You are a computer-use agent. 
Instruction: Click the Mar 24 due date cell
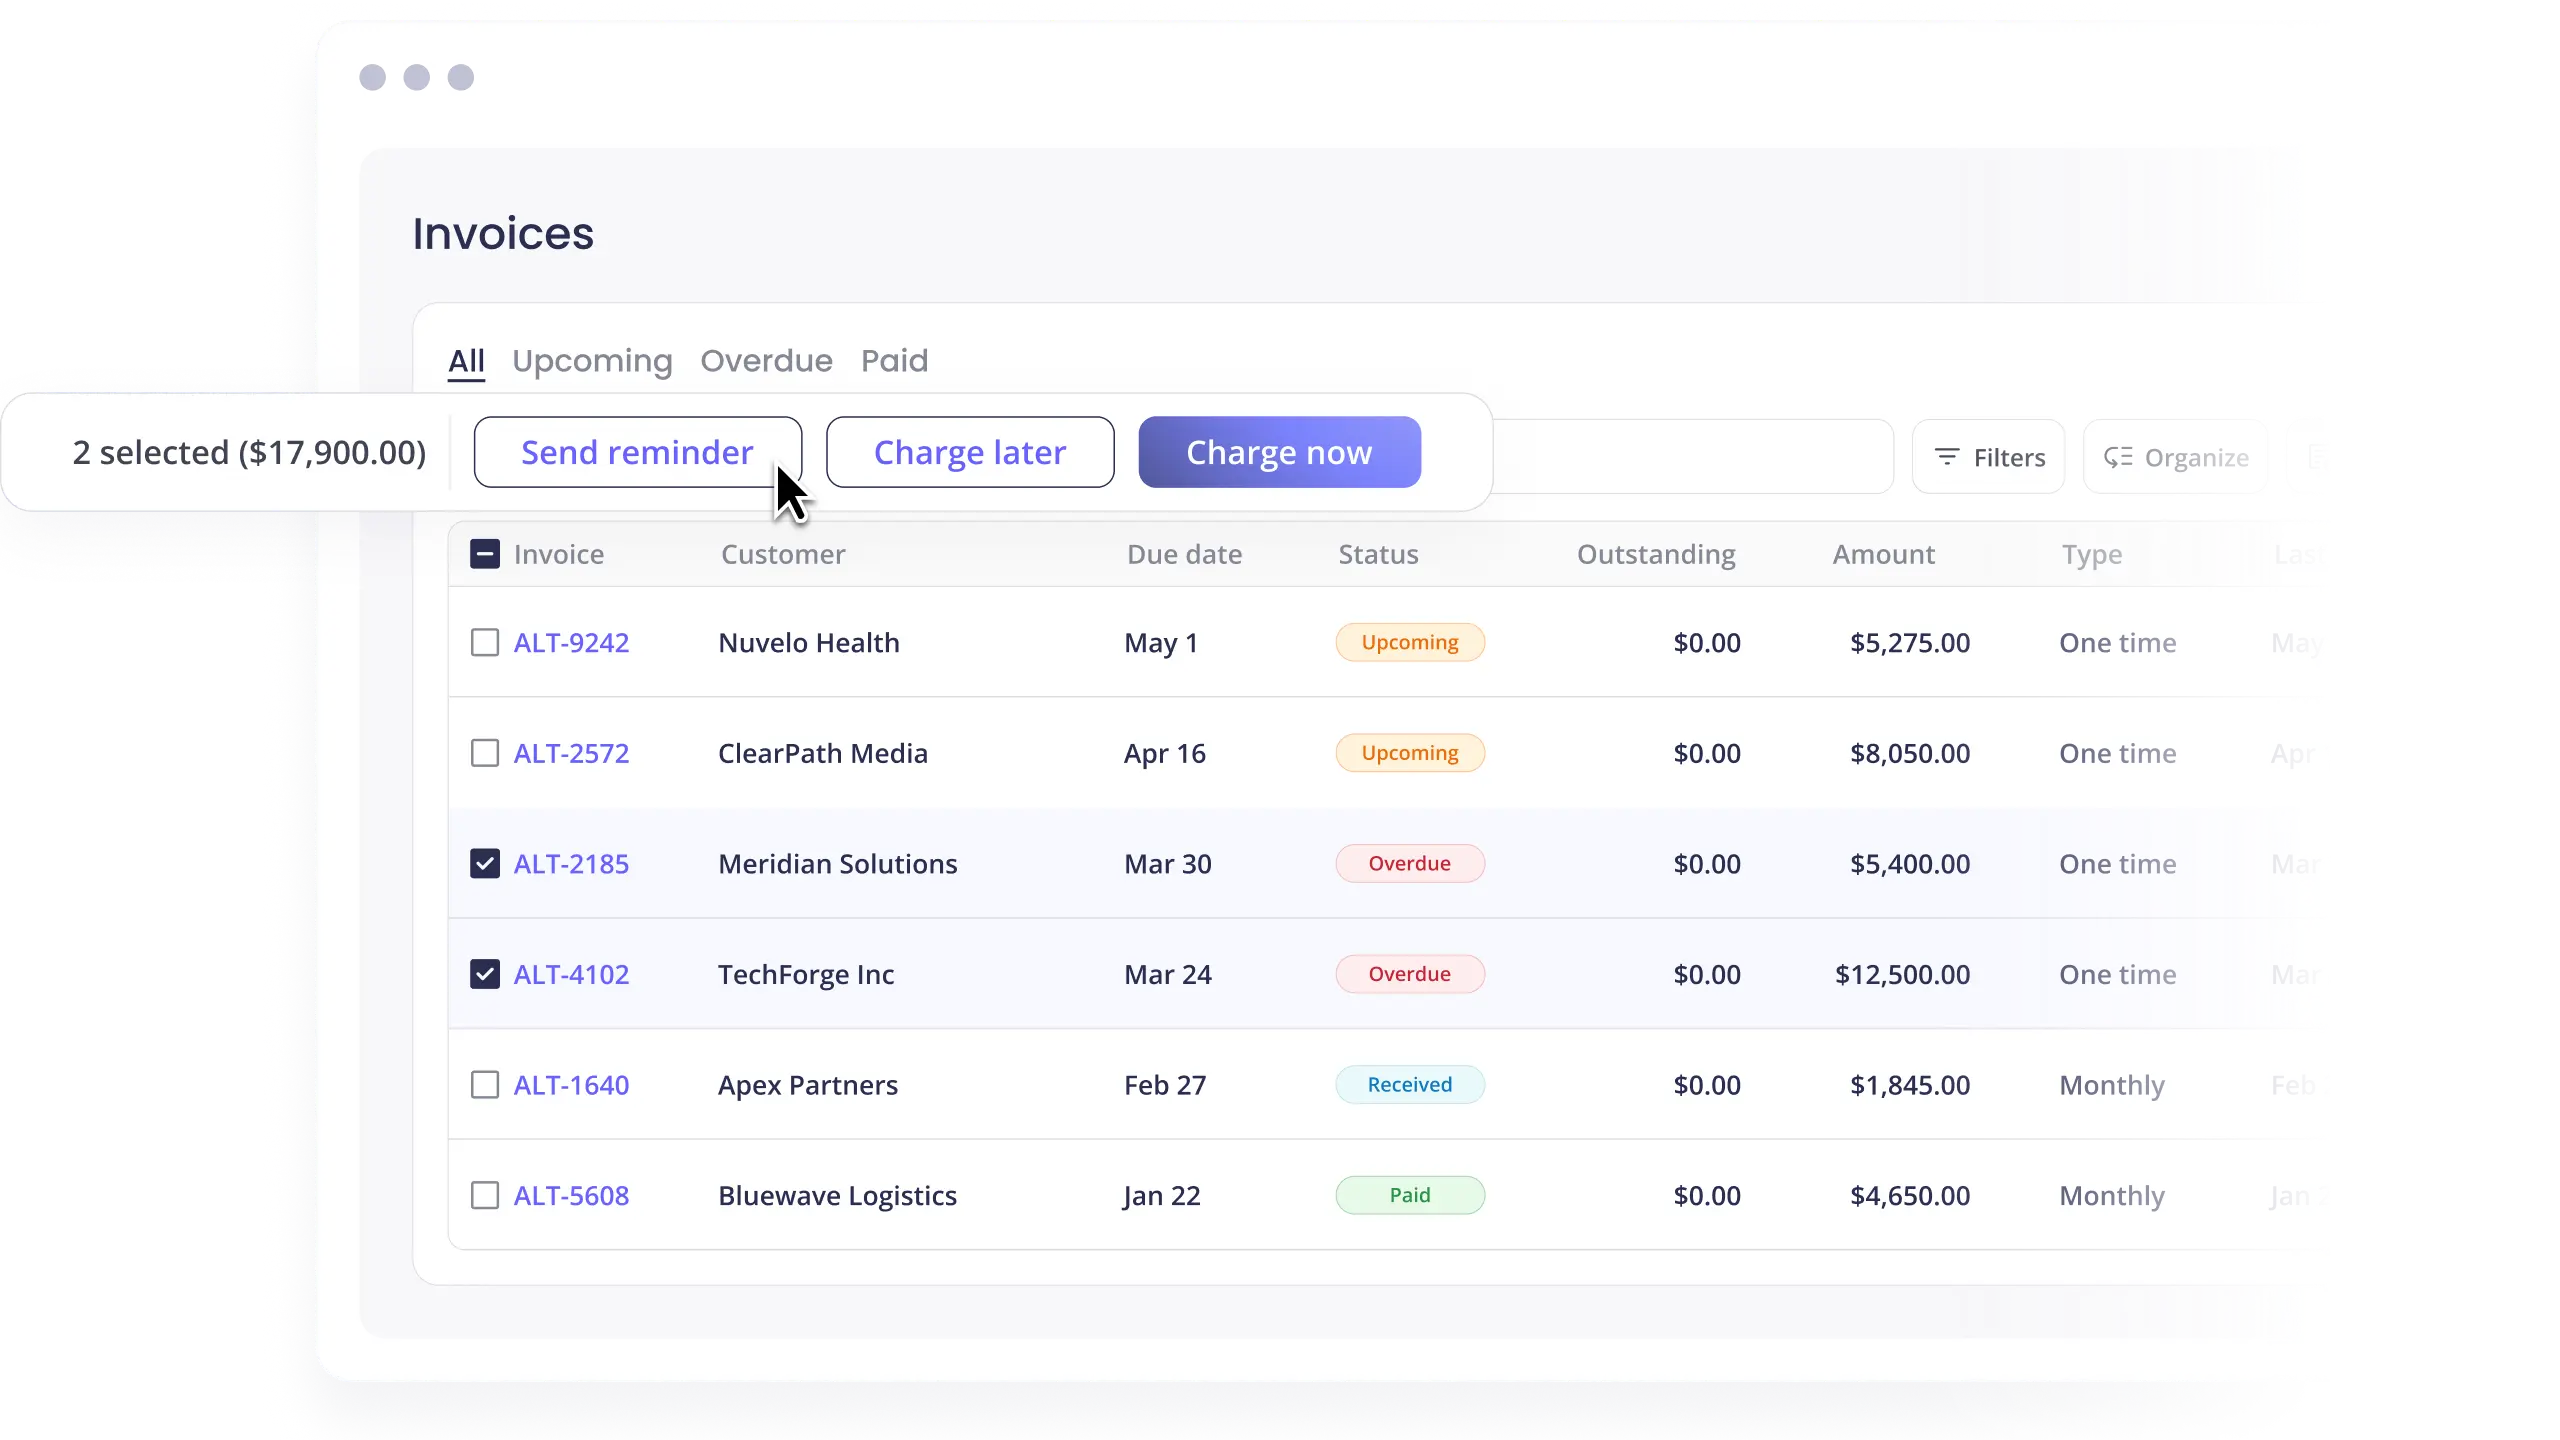point(1168,974)
